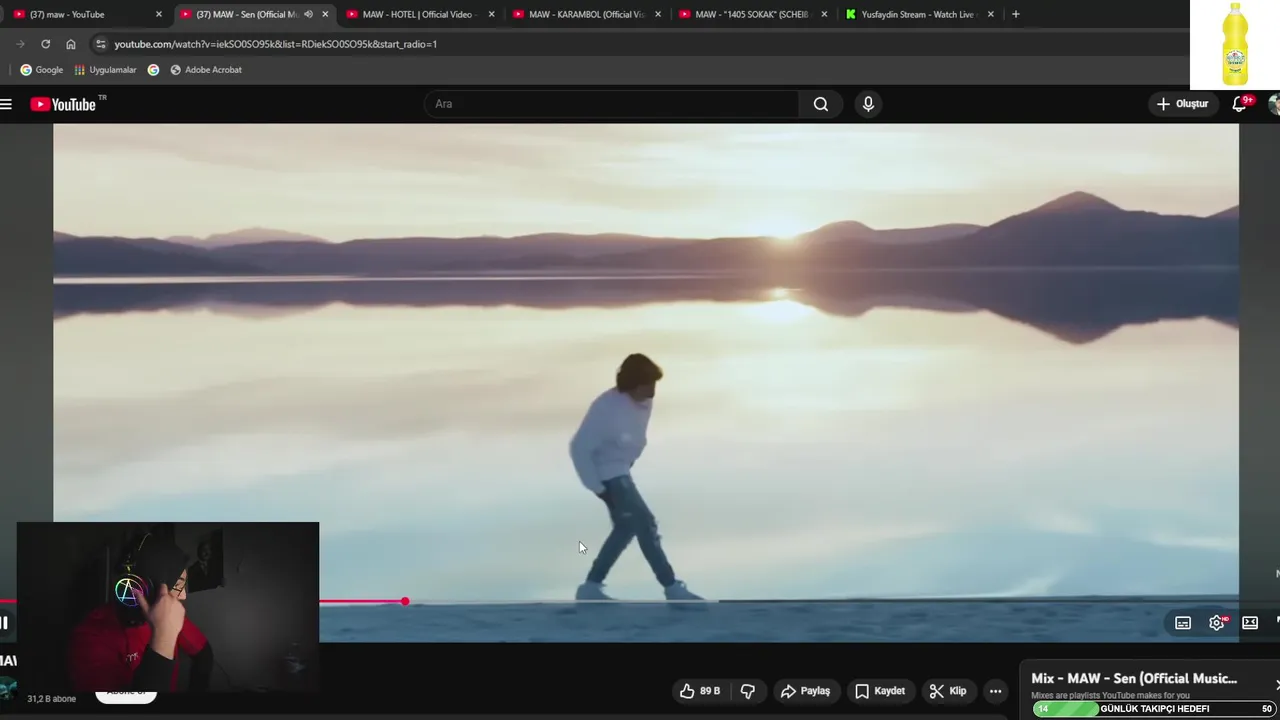Share the video using Paylaş

[x=805, y=691]
